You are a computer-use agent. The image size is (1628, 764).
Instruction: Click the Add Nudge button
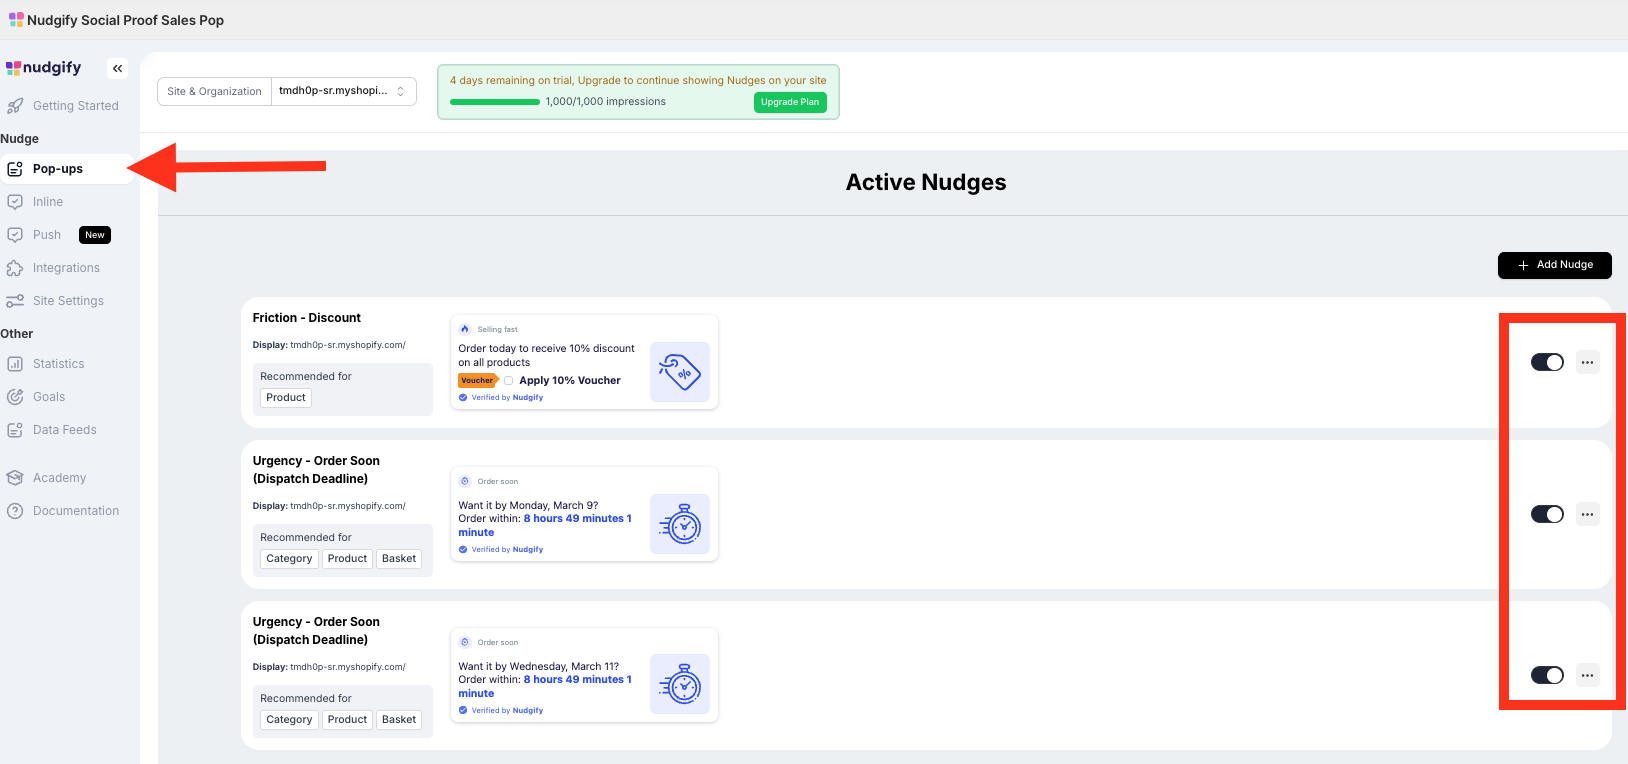(1555, 265)
